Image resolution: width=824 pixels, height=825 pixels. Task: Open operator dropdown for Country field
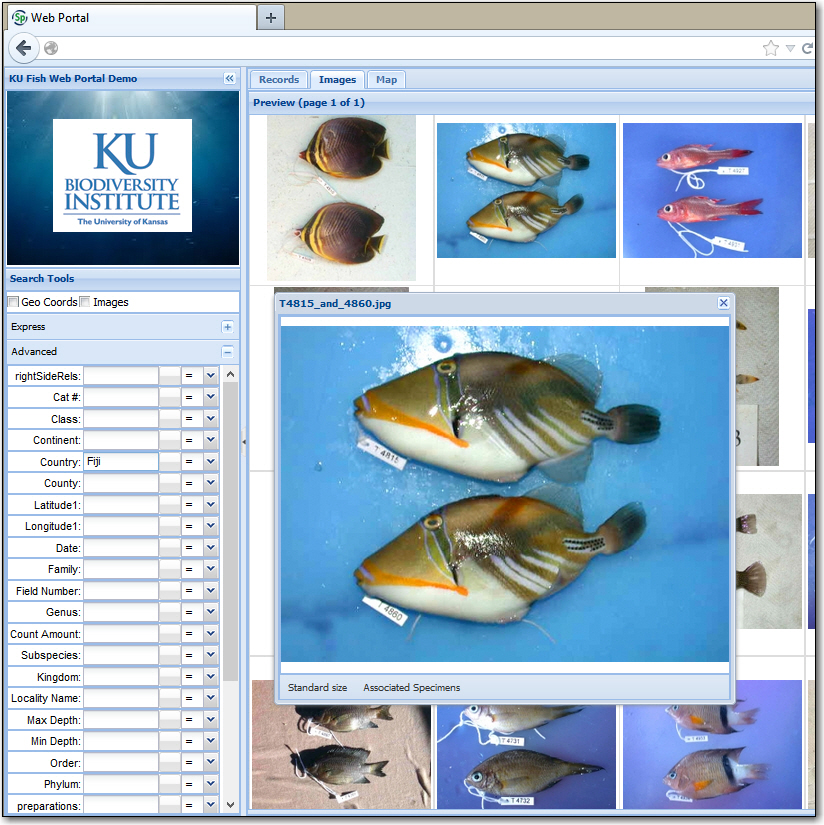tap(211, 461)
